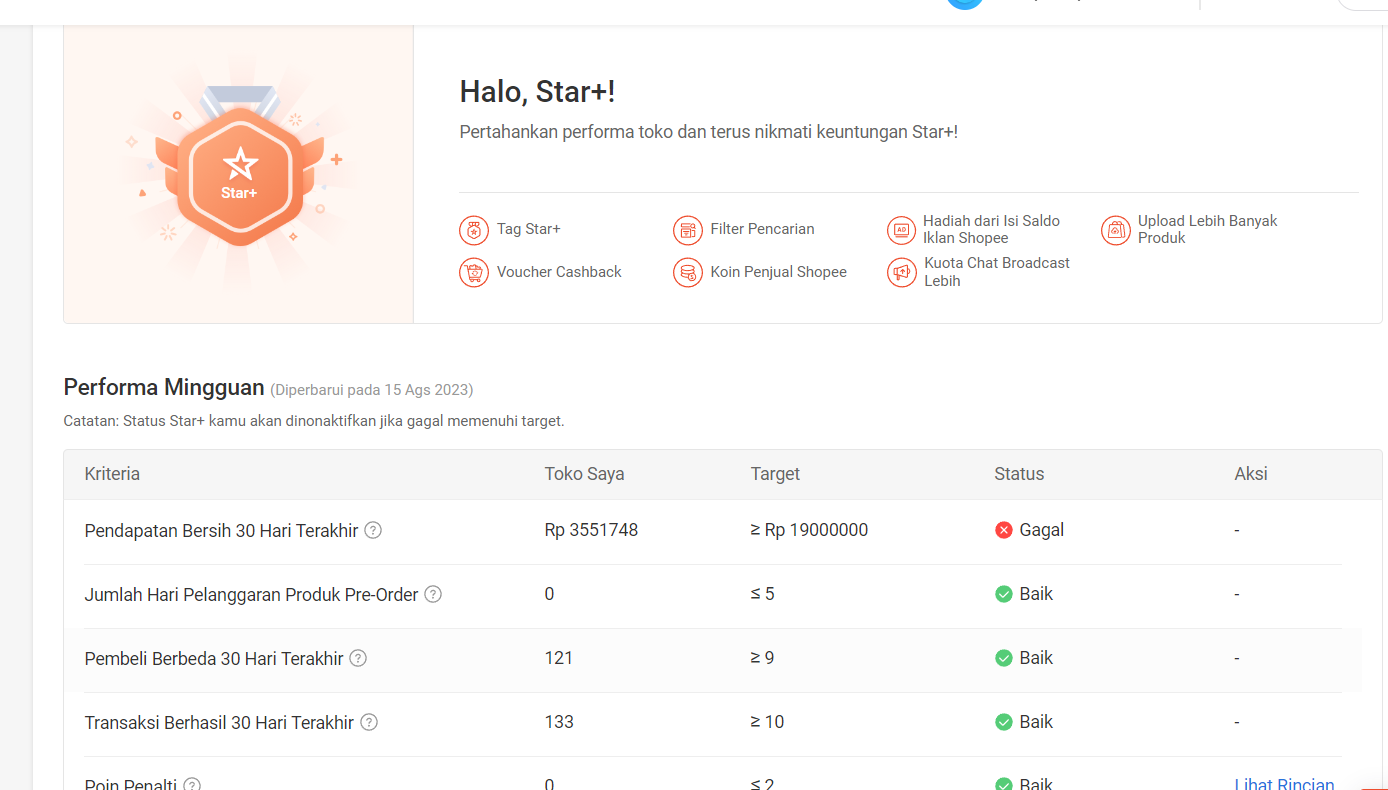Click green check icon in Pembeli Berbeda row
The width and height of the screenshot is (1388, 790).
1004,658
